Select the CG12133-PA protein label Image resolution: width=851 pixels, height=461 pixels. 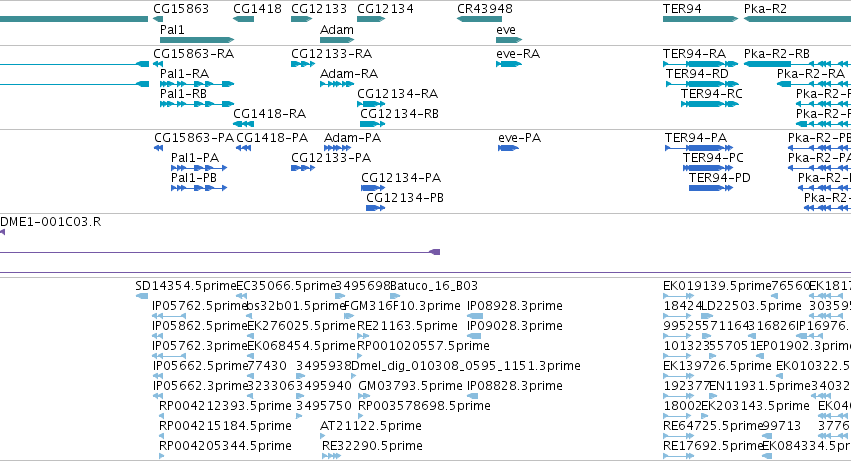click(x=331, y=158)
